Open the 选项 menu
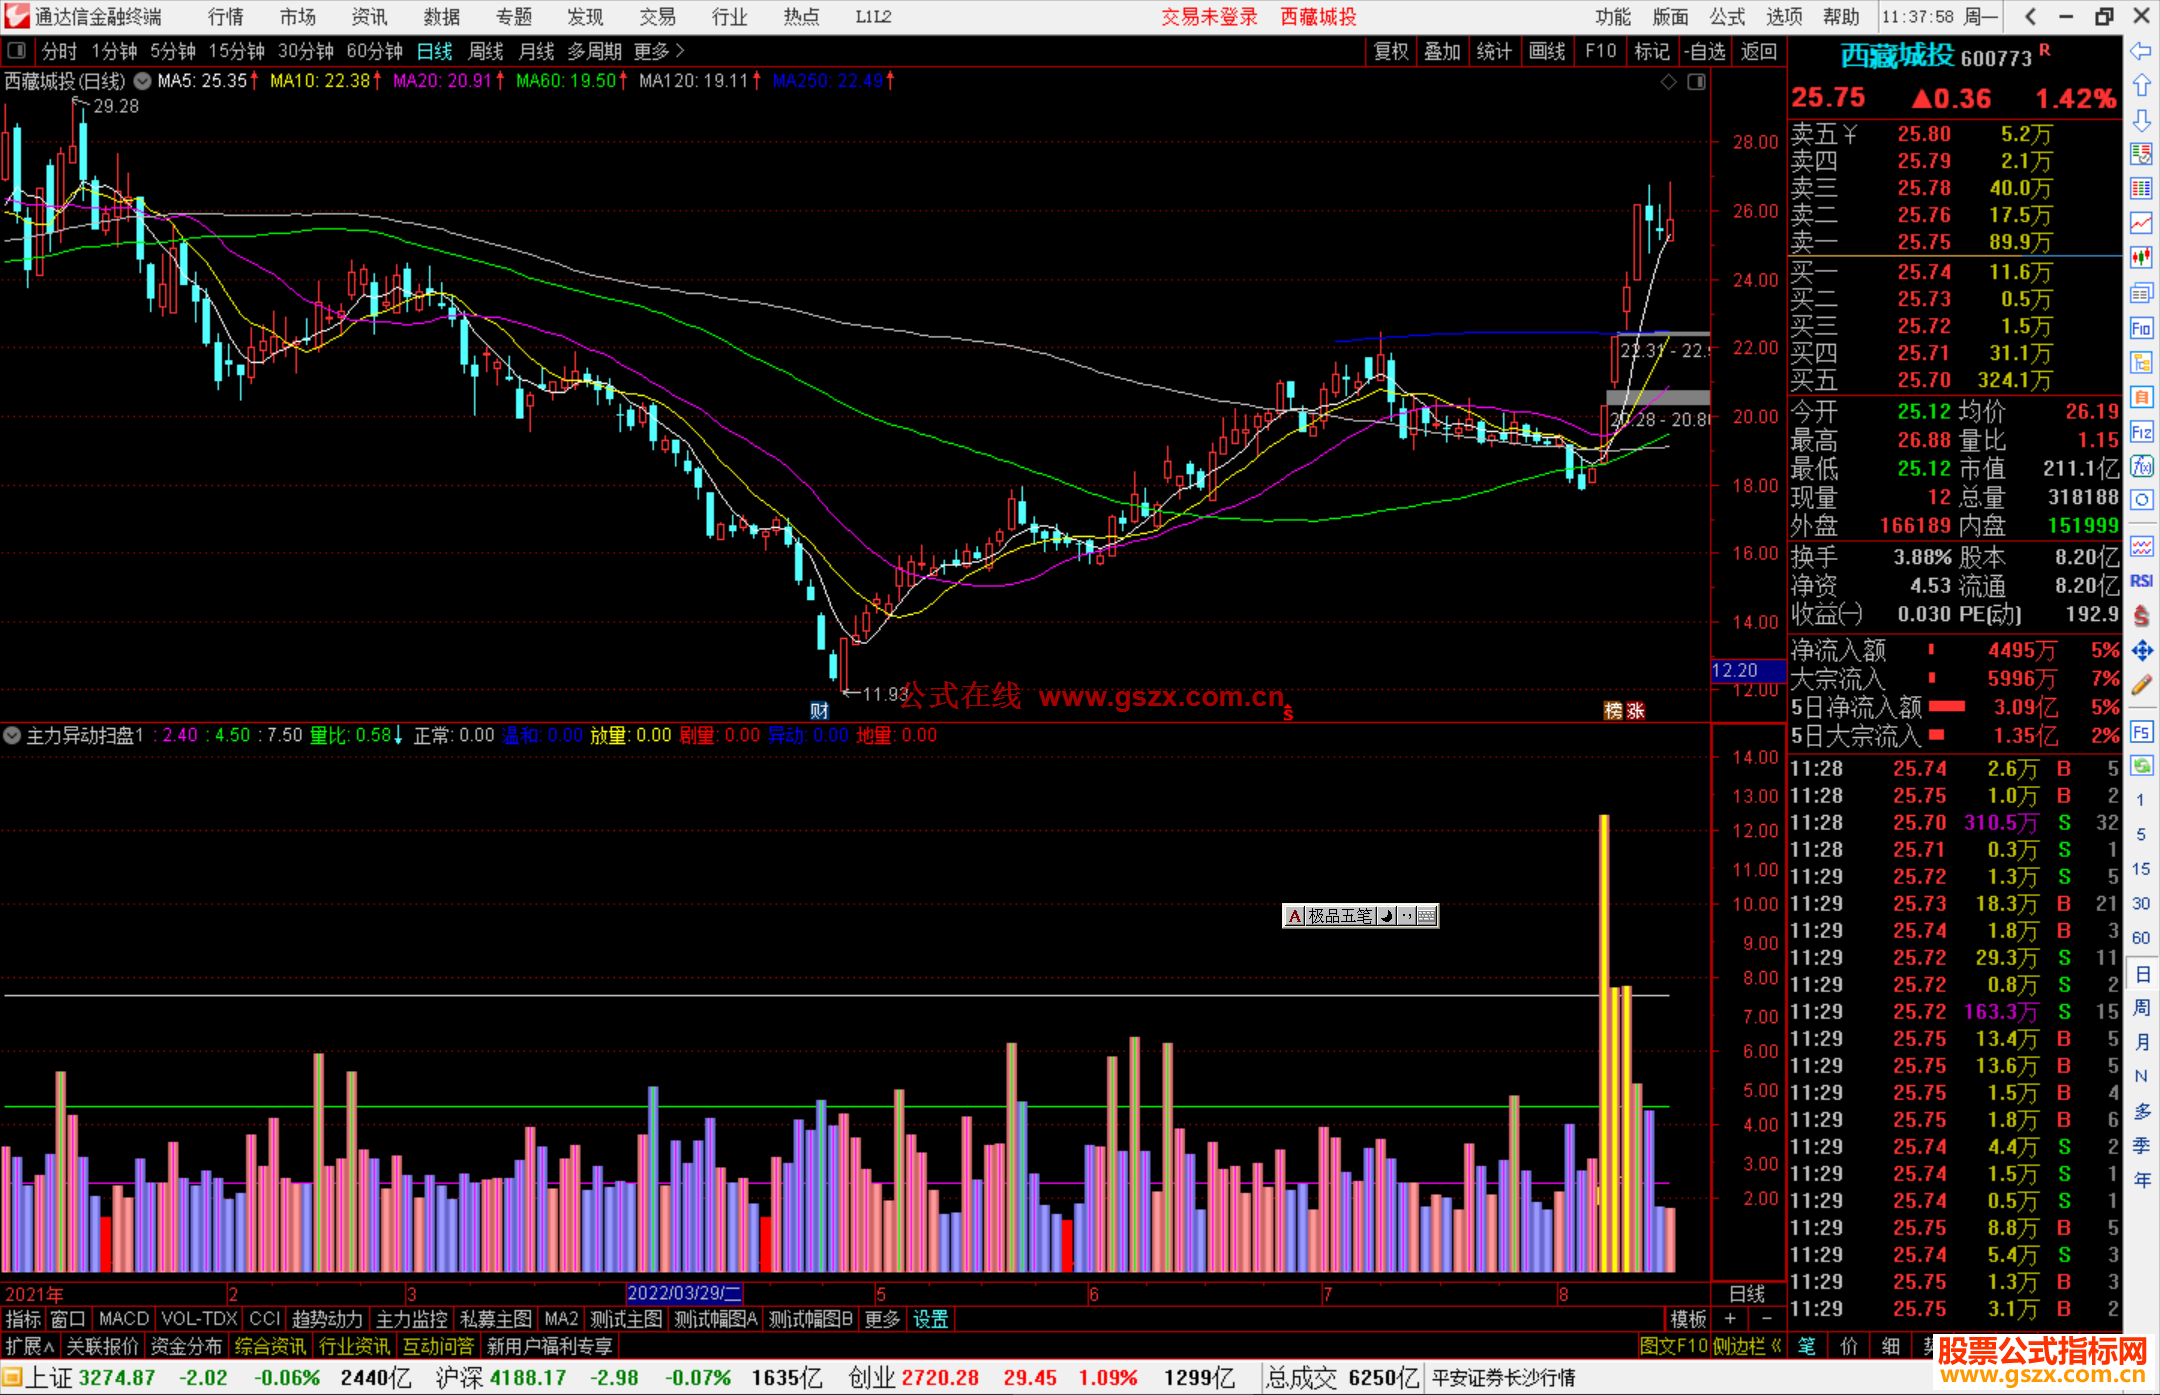 coord(1784,16)
